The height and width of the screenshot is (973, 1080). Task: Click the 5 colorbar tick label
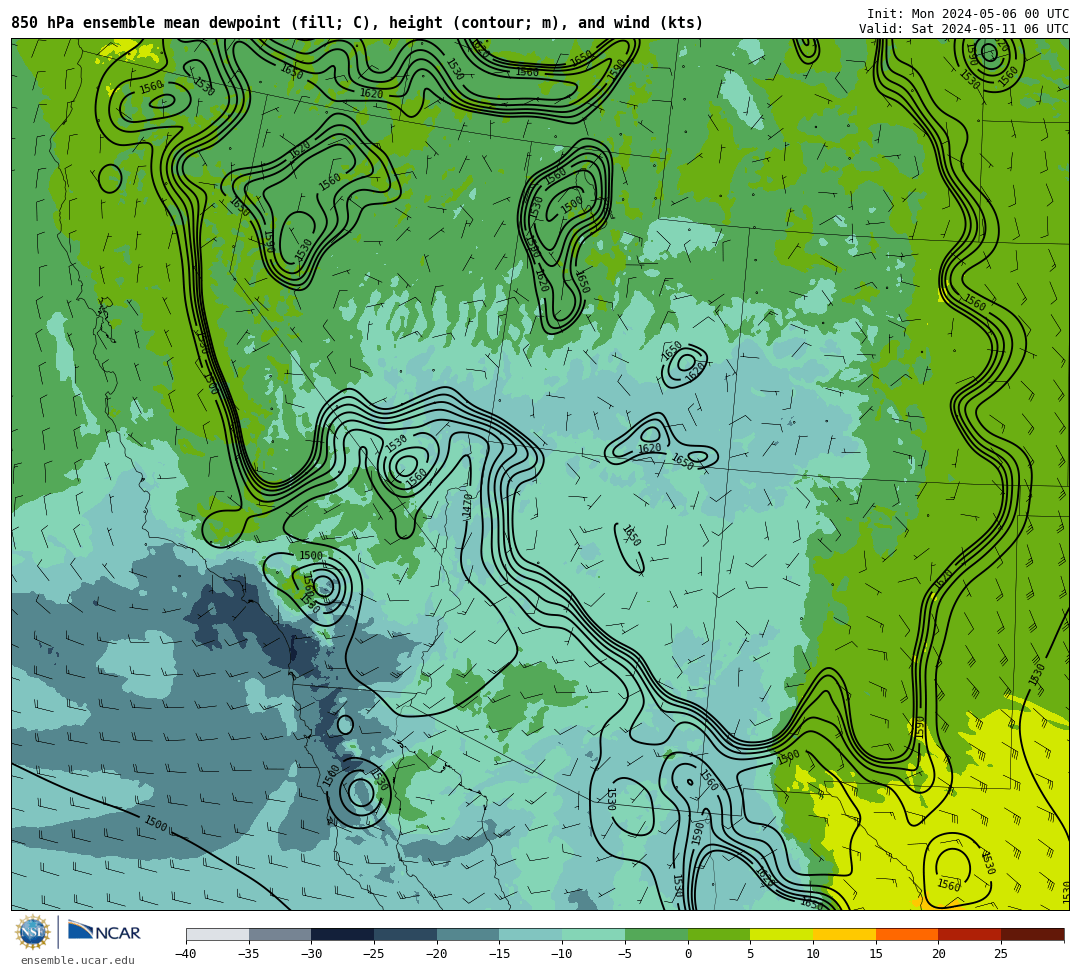pyautogui.click(x=750, y=954)
